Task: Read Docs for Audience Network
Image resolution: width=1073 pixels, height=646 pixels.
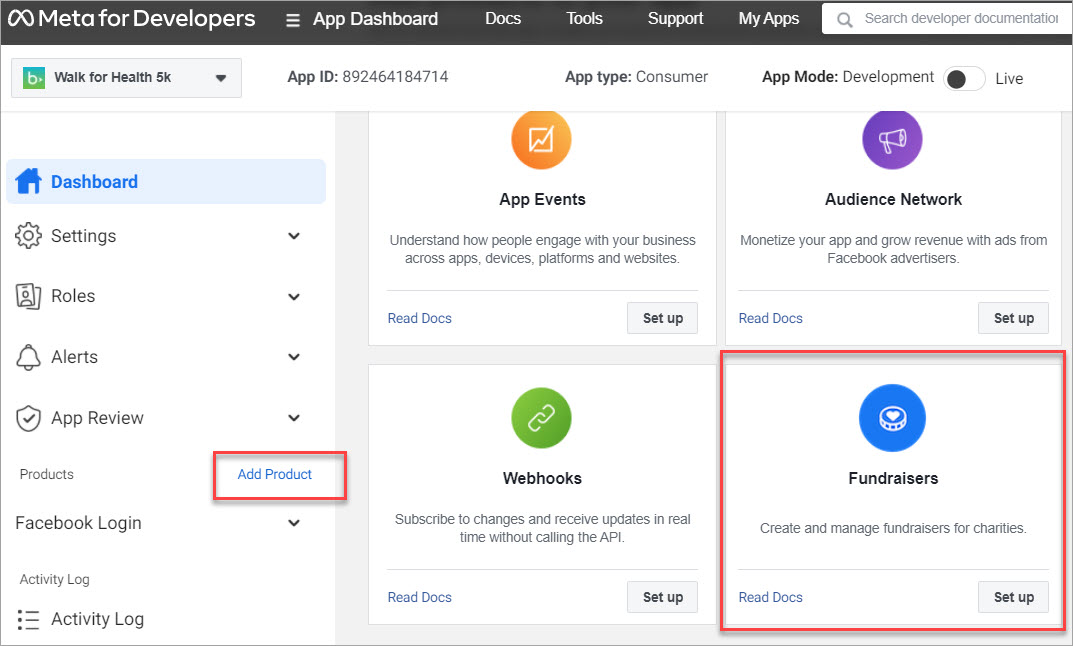Action: point(771,318)
